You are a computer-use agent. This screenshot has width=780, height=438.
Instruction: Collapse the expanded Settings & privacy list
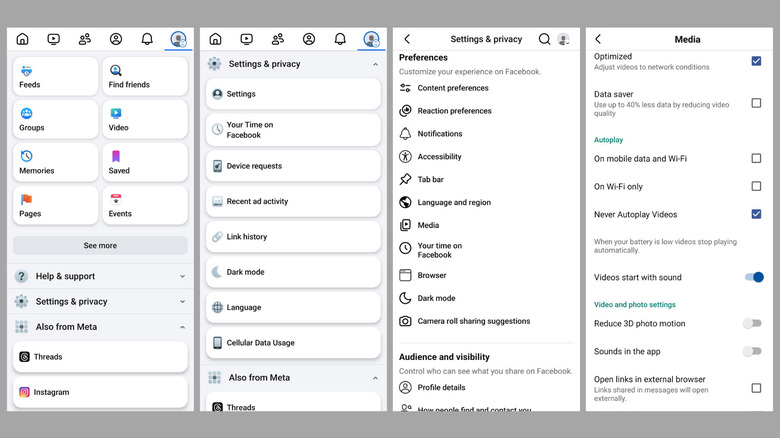coord(375,64)
